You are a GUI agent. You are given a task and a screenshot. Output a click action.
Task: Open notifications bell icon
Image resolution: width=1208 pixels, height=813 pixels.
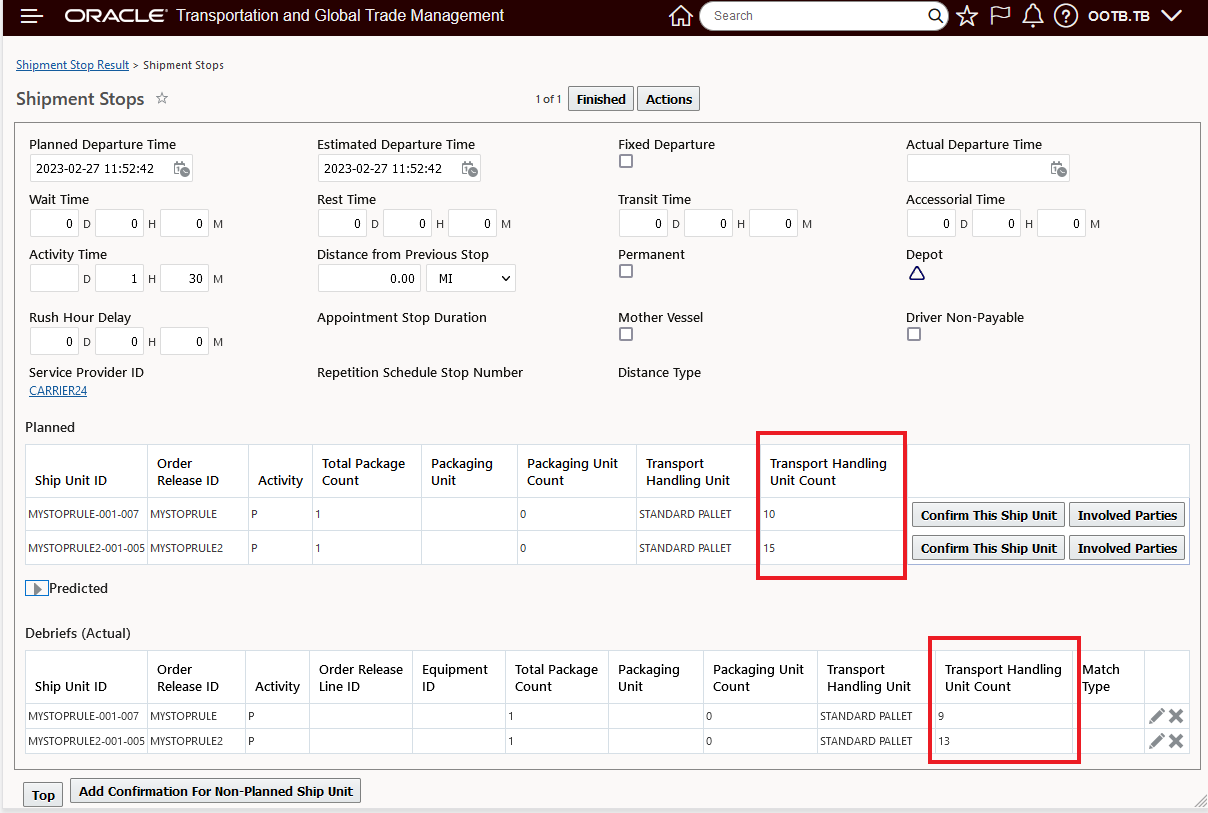pos(1033,16)
